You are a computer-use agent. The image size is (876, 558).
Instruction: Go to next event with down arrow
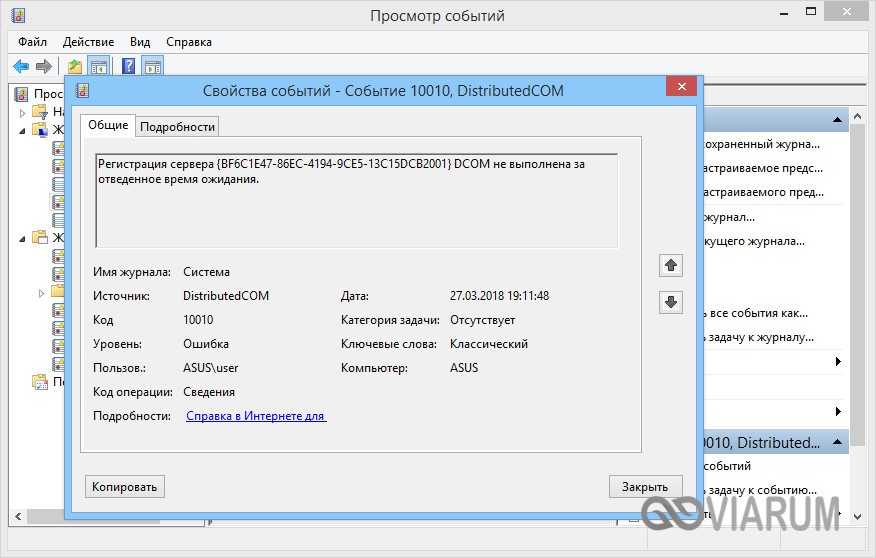pos(671,302)
